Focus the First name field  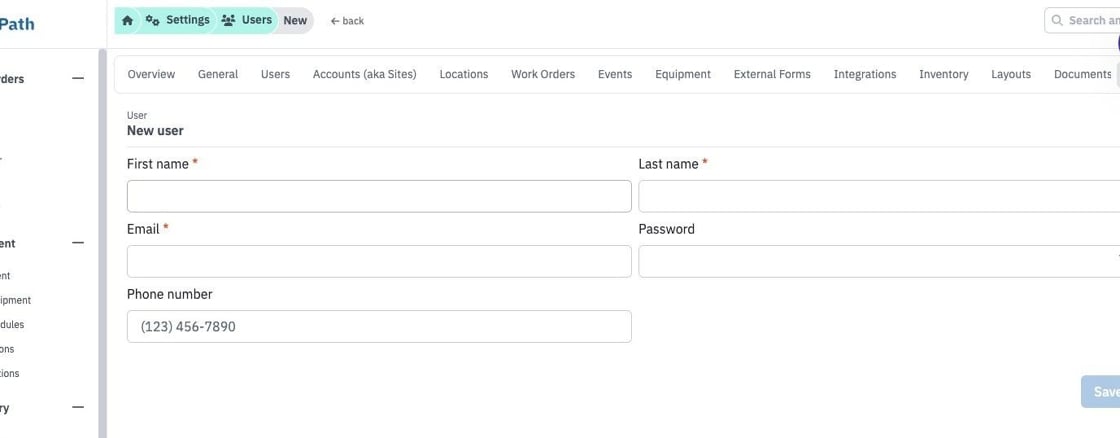point(379,196)
